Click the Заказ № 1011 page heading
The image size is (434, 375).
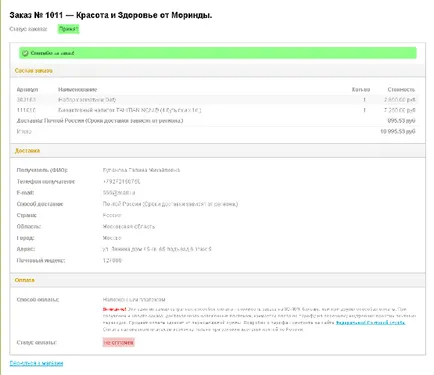click(111, 15)
